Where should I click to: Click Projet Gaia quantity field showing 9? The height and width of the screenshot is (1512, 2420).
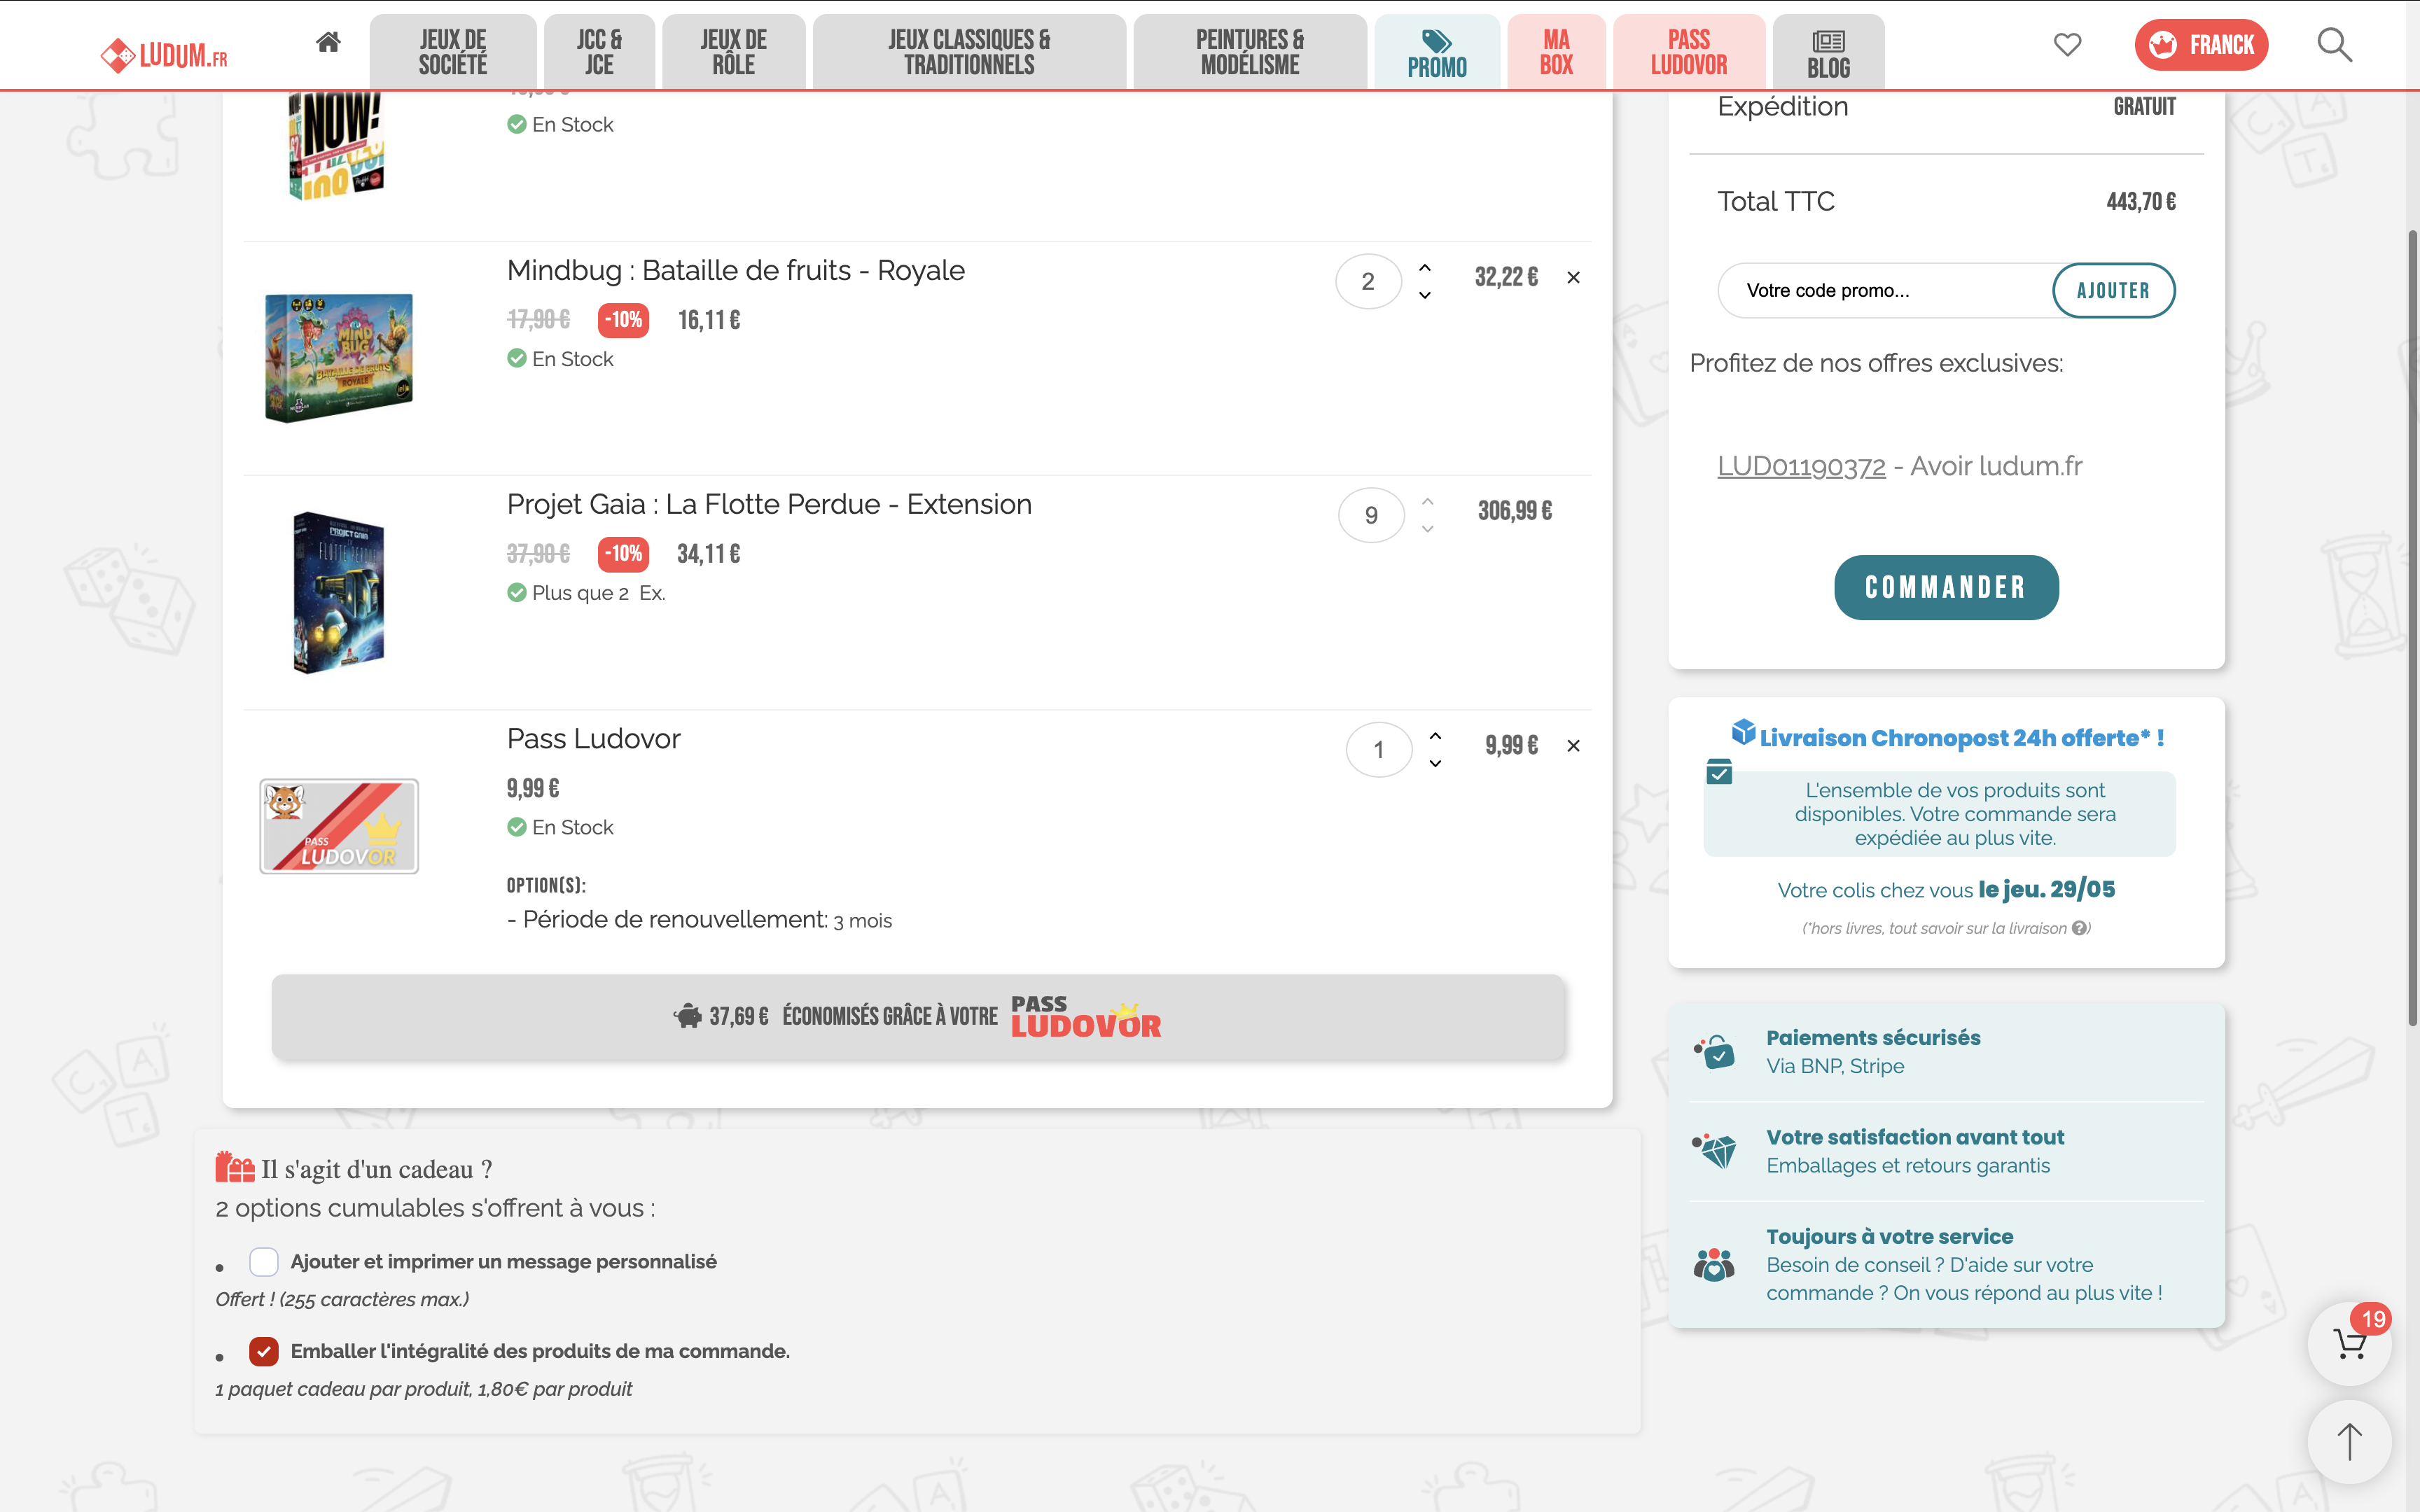point(1371,516)
